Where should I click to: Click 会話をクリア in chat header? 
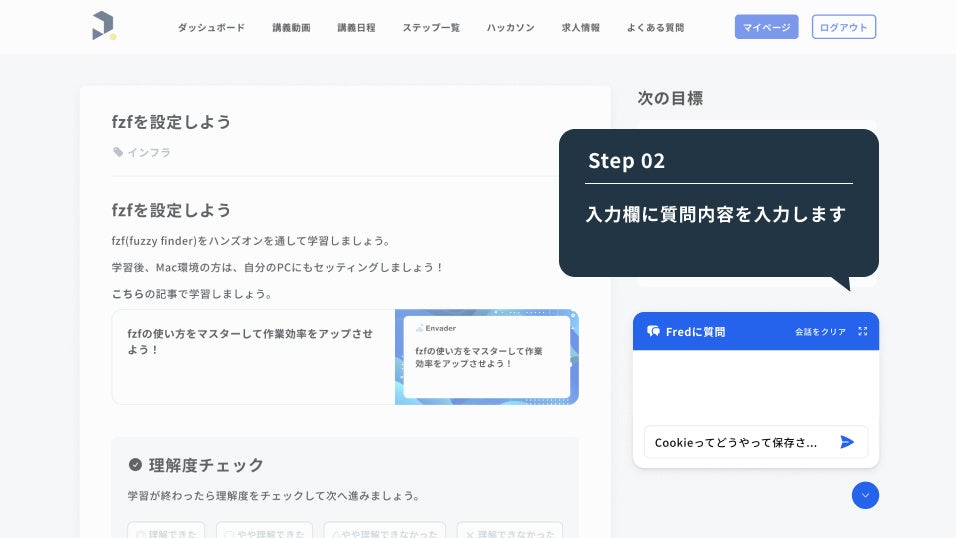[820, 332]
